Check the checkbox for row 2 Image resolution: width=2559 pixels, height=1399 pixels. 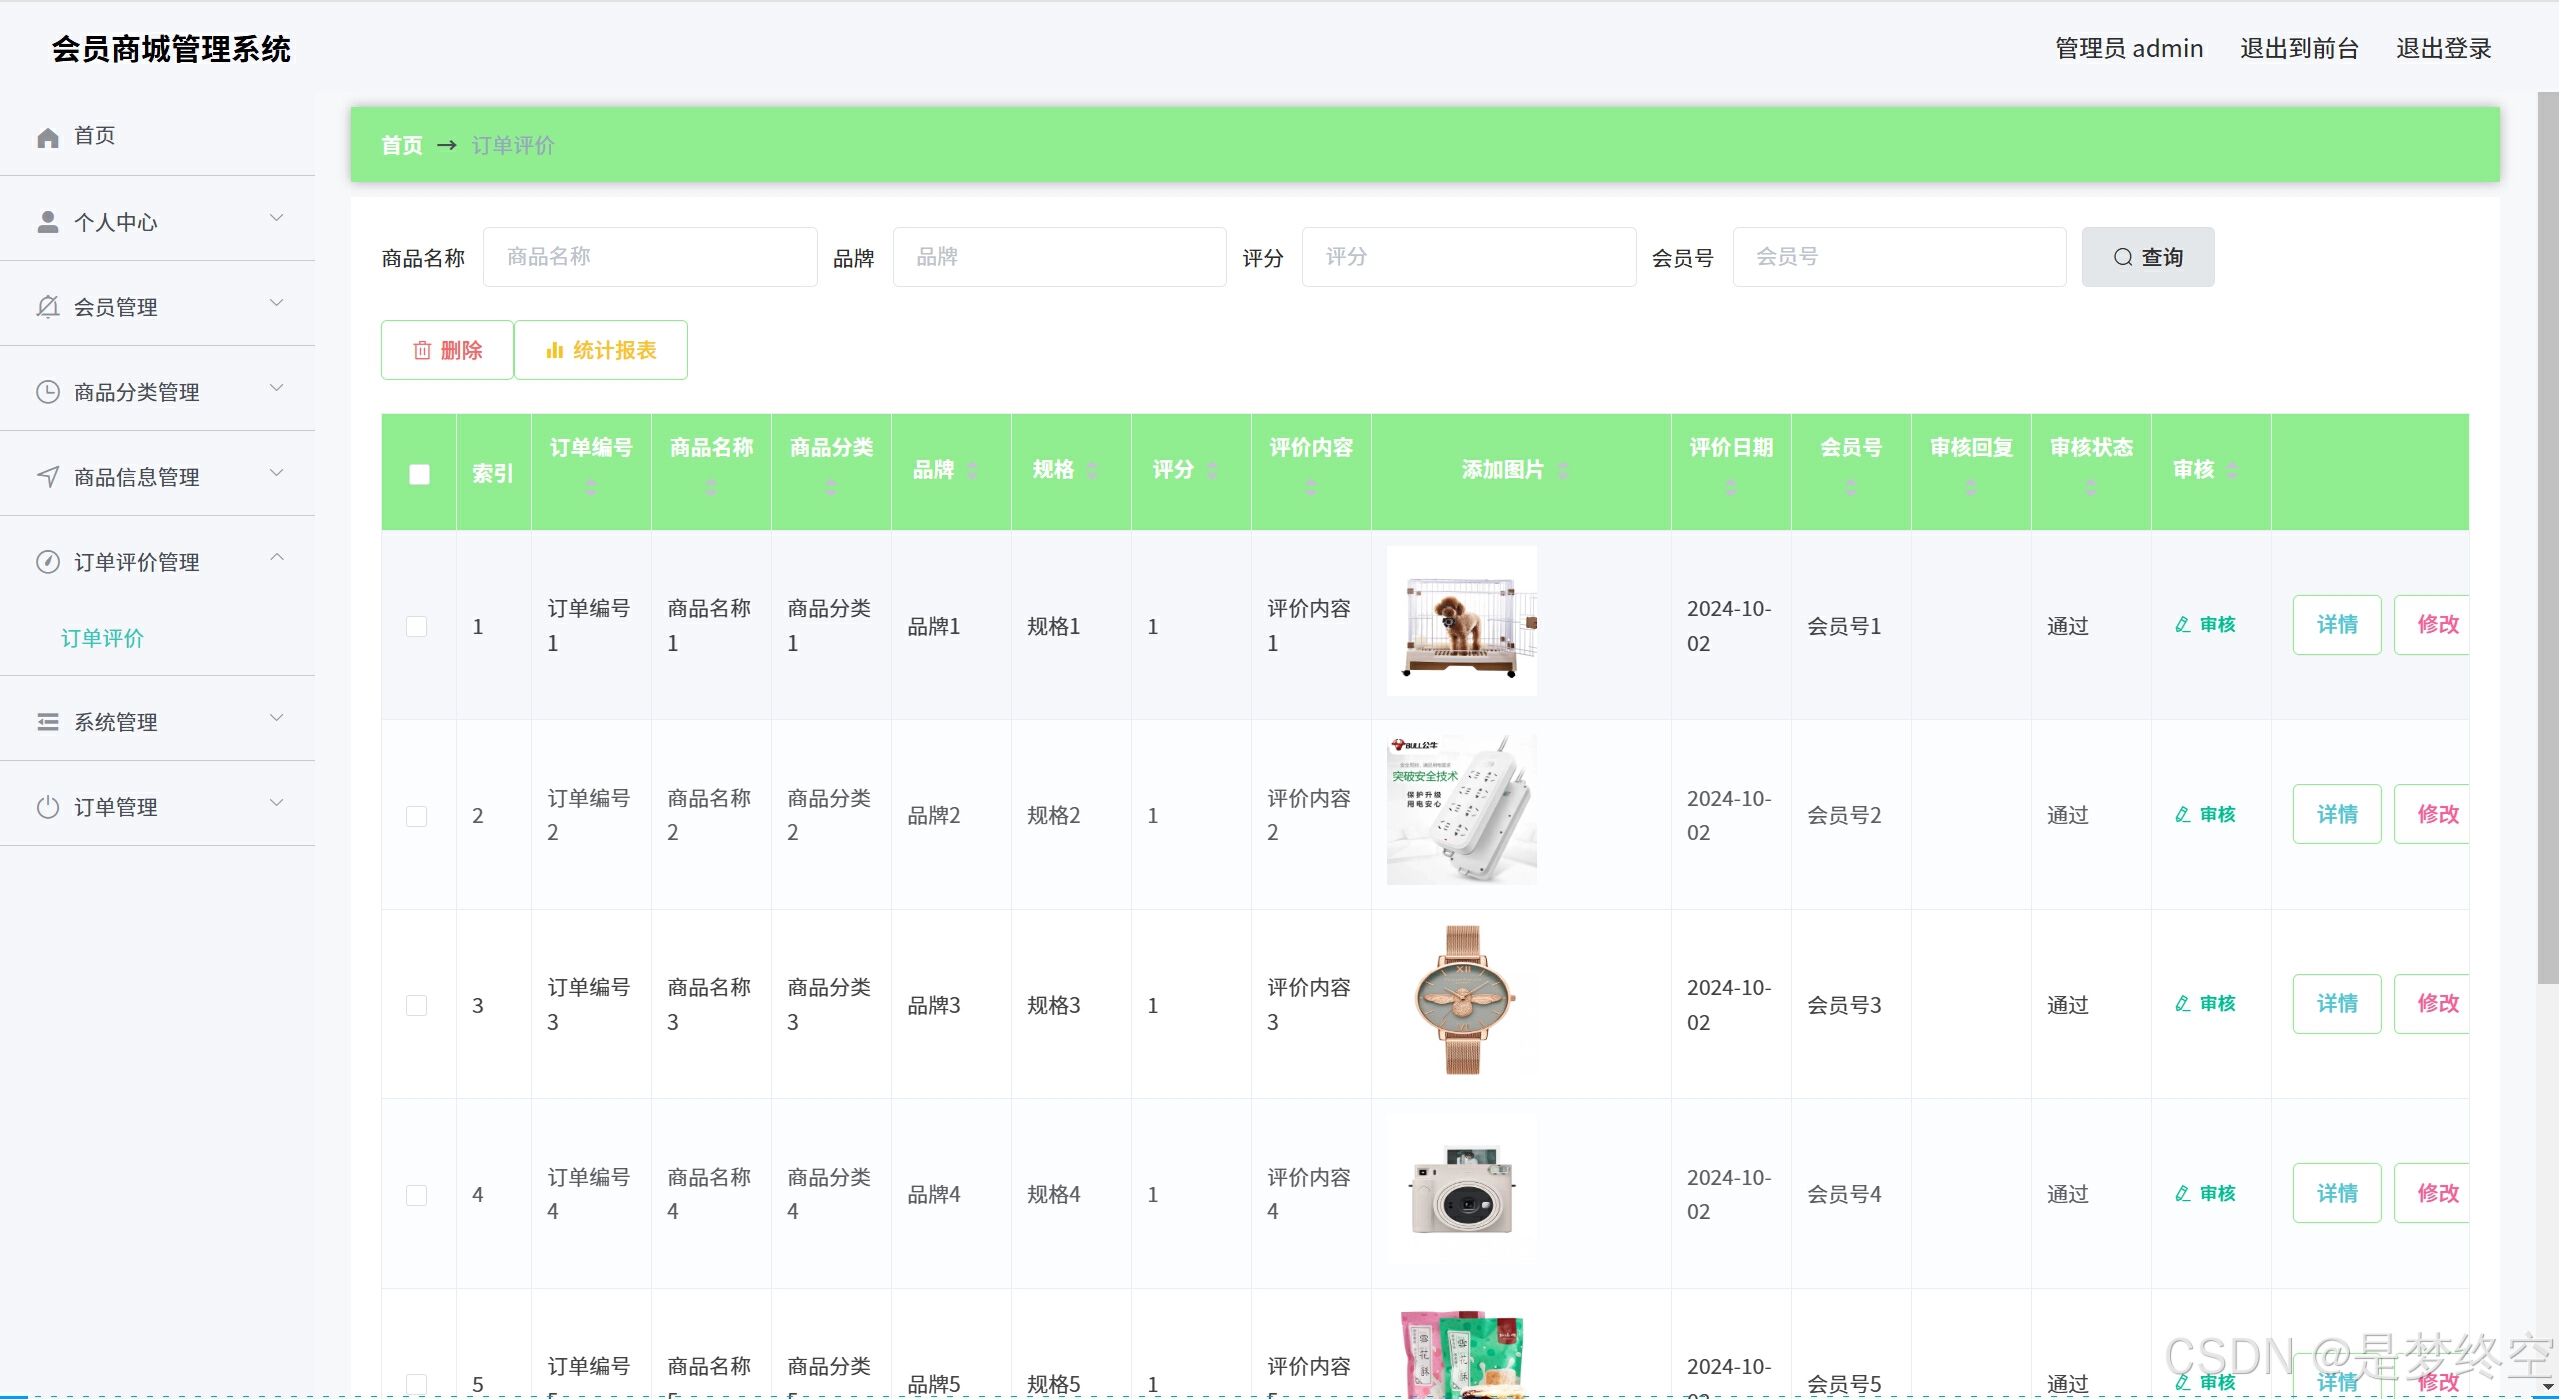tap(417, 816)
